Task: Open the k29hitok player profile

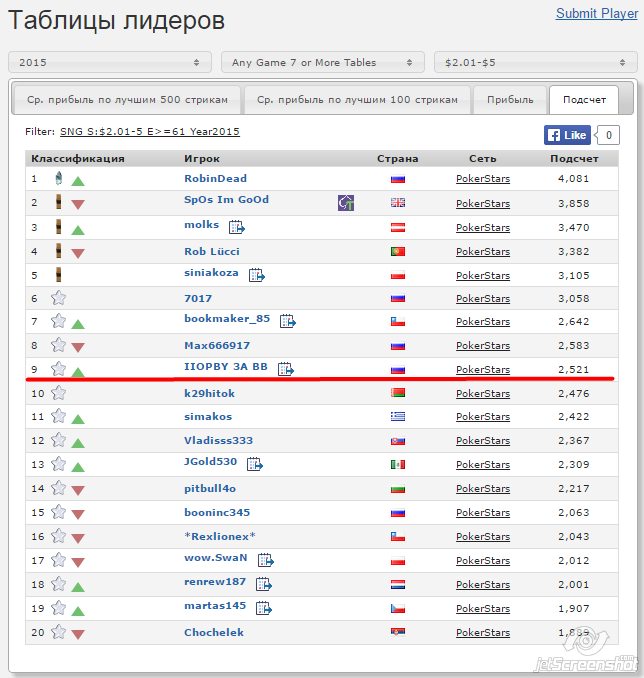Action: click(x=209, y=393)
